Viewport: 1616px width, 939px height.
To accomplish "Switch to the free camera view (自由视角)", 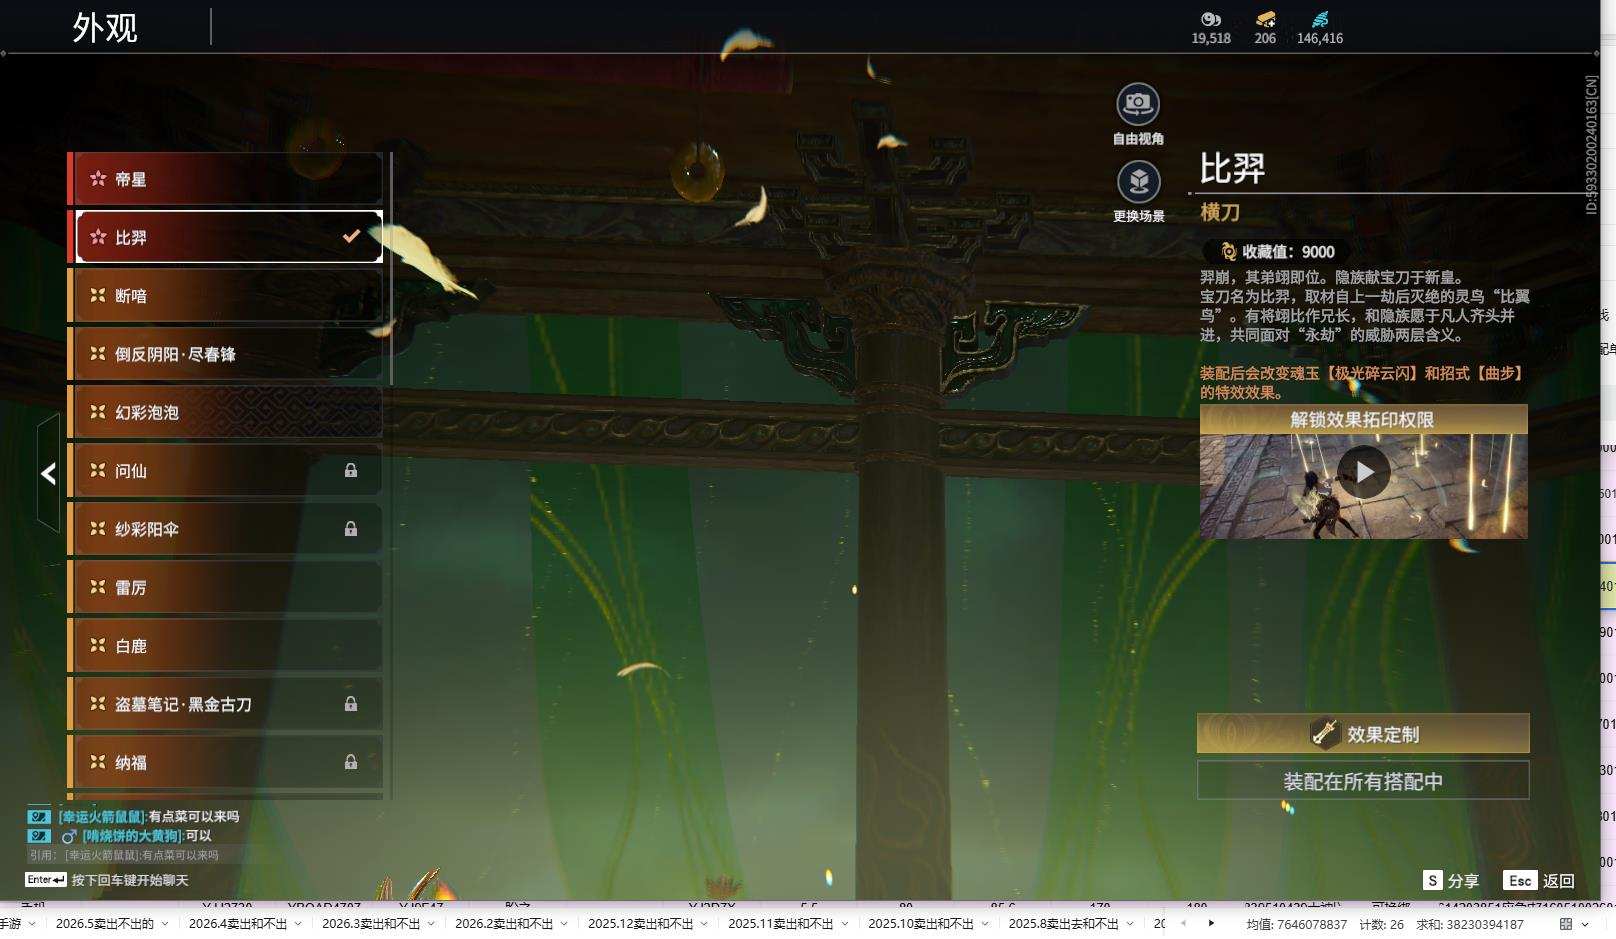I will tap(1138, 104).
